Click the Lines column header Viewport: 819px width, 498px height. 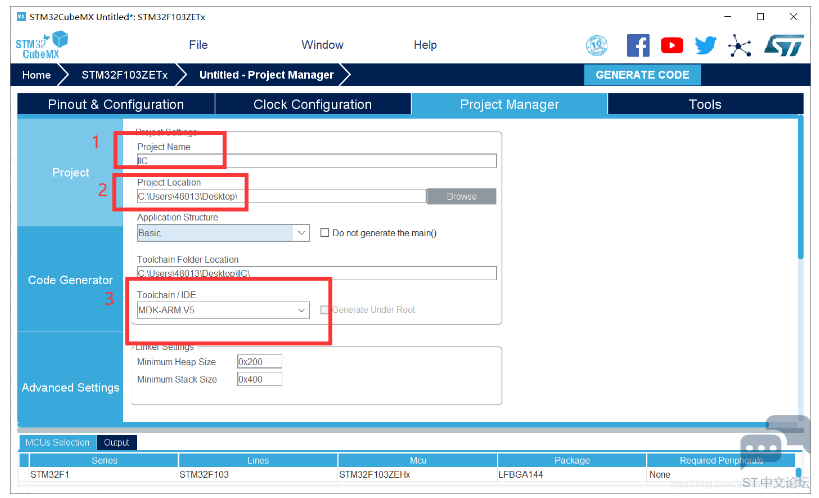(258, 460)
